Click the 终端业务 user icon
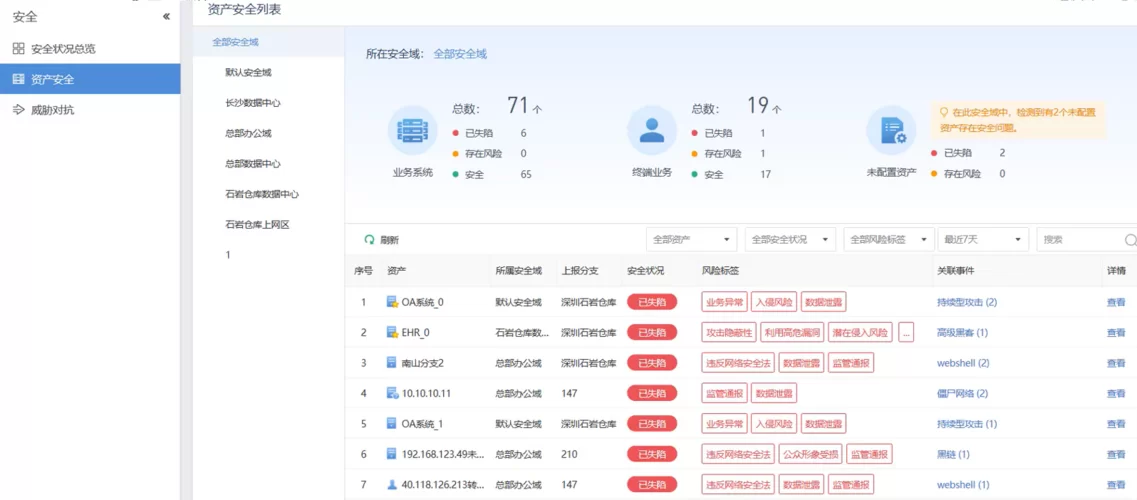 point(652,131)
